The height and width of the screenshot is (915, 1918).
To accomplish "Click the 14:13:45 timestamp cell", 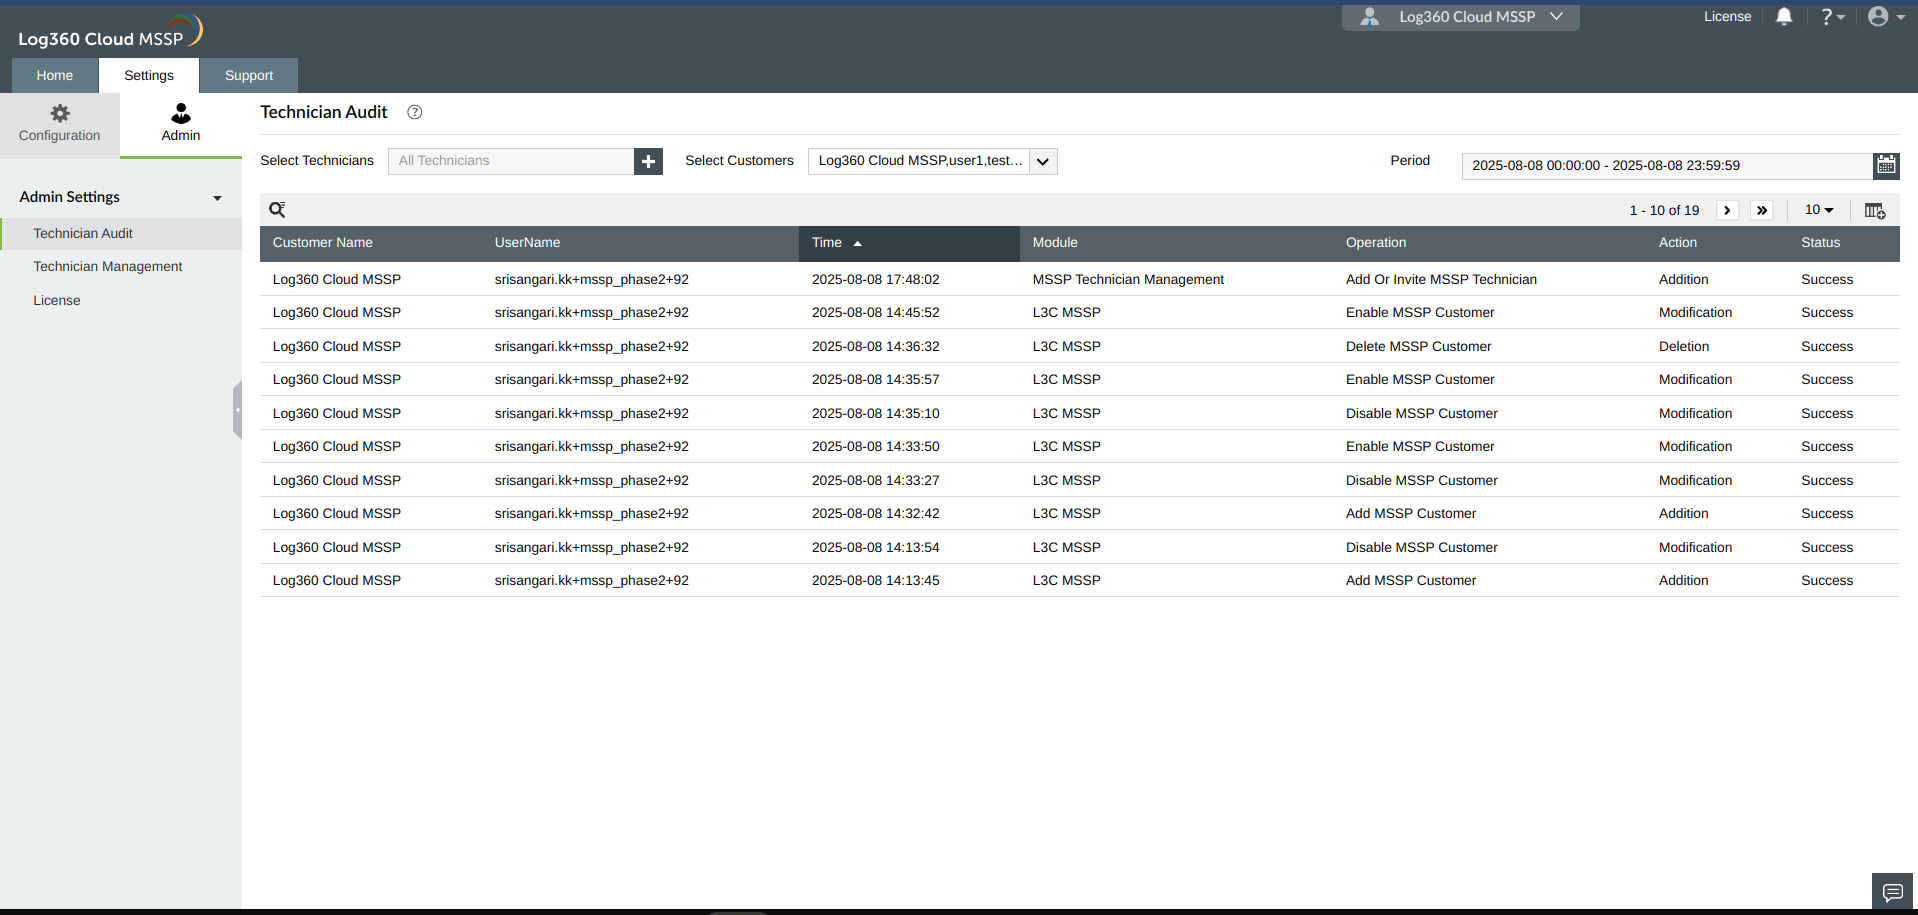I will (876, 581).
